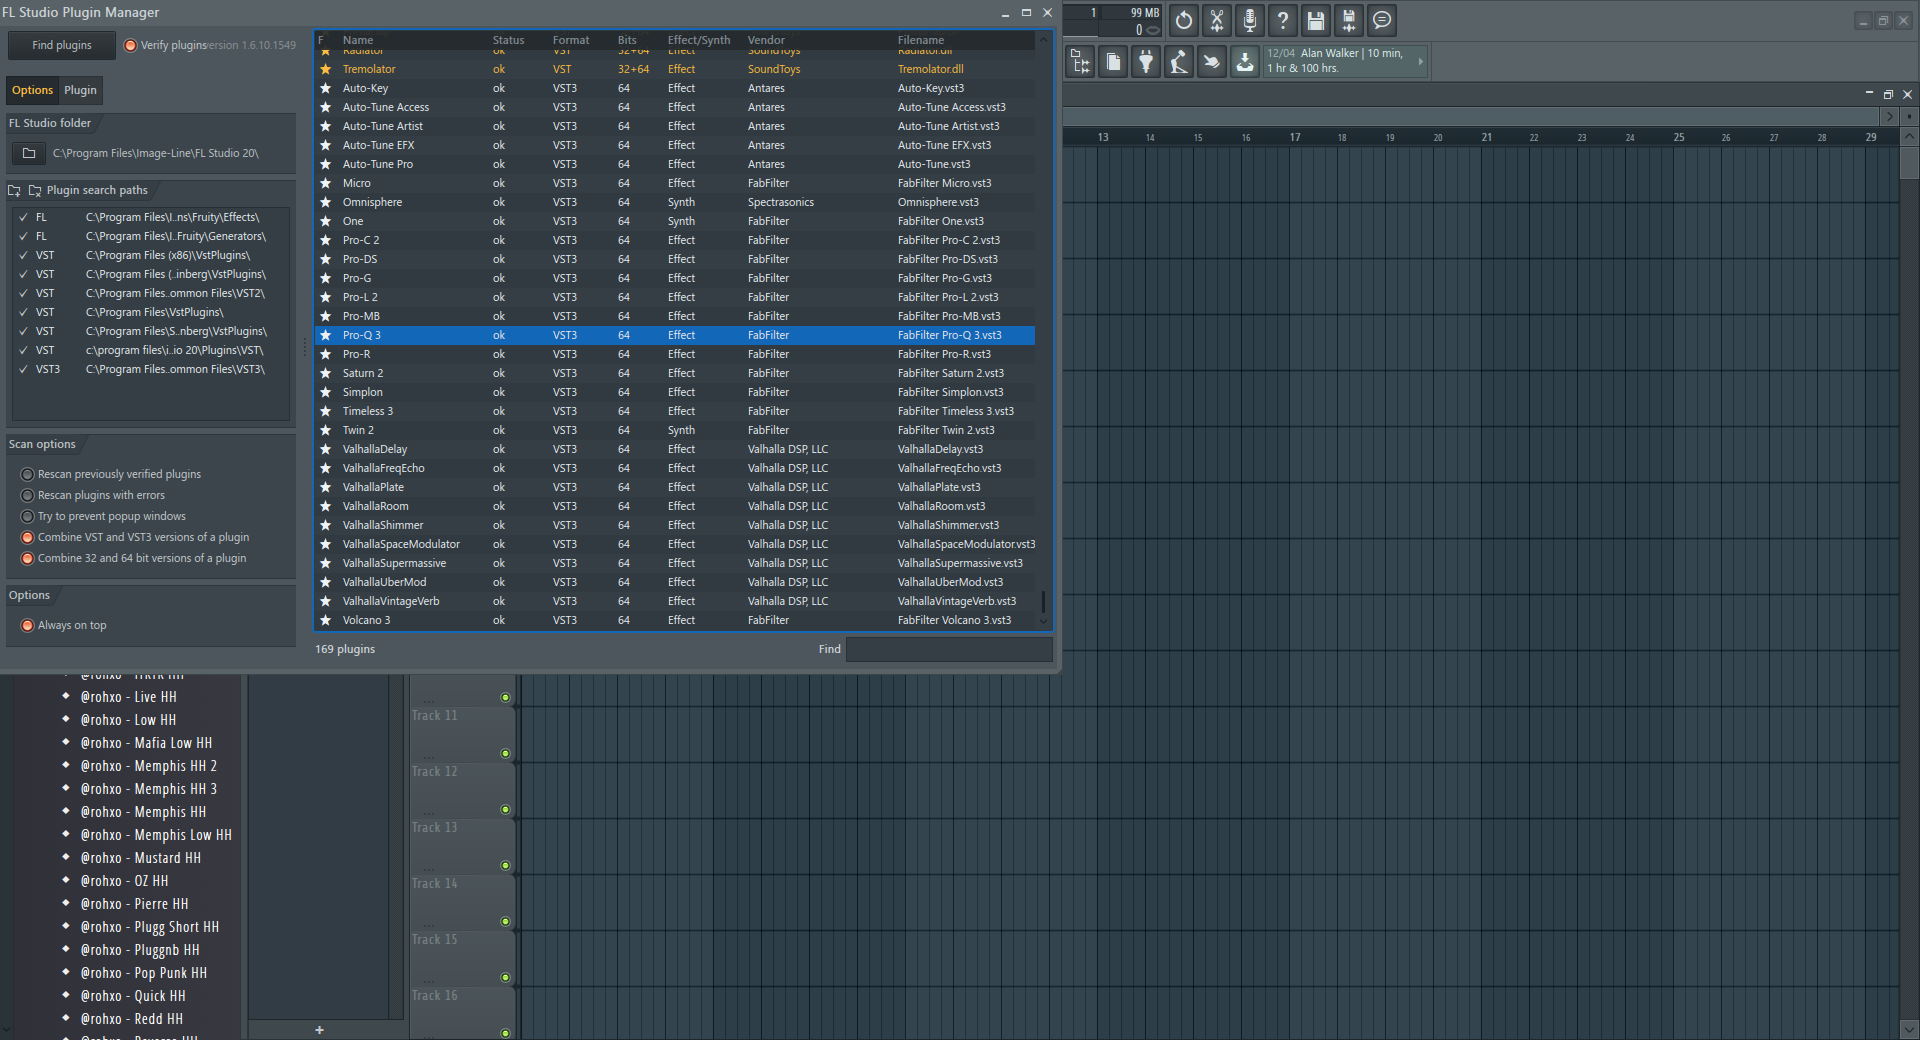
Task: Click the content download icon
Action: click(x=1245, y=62)
